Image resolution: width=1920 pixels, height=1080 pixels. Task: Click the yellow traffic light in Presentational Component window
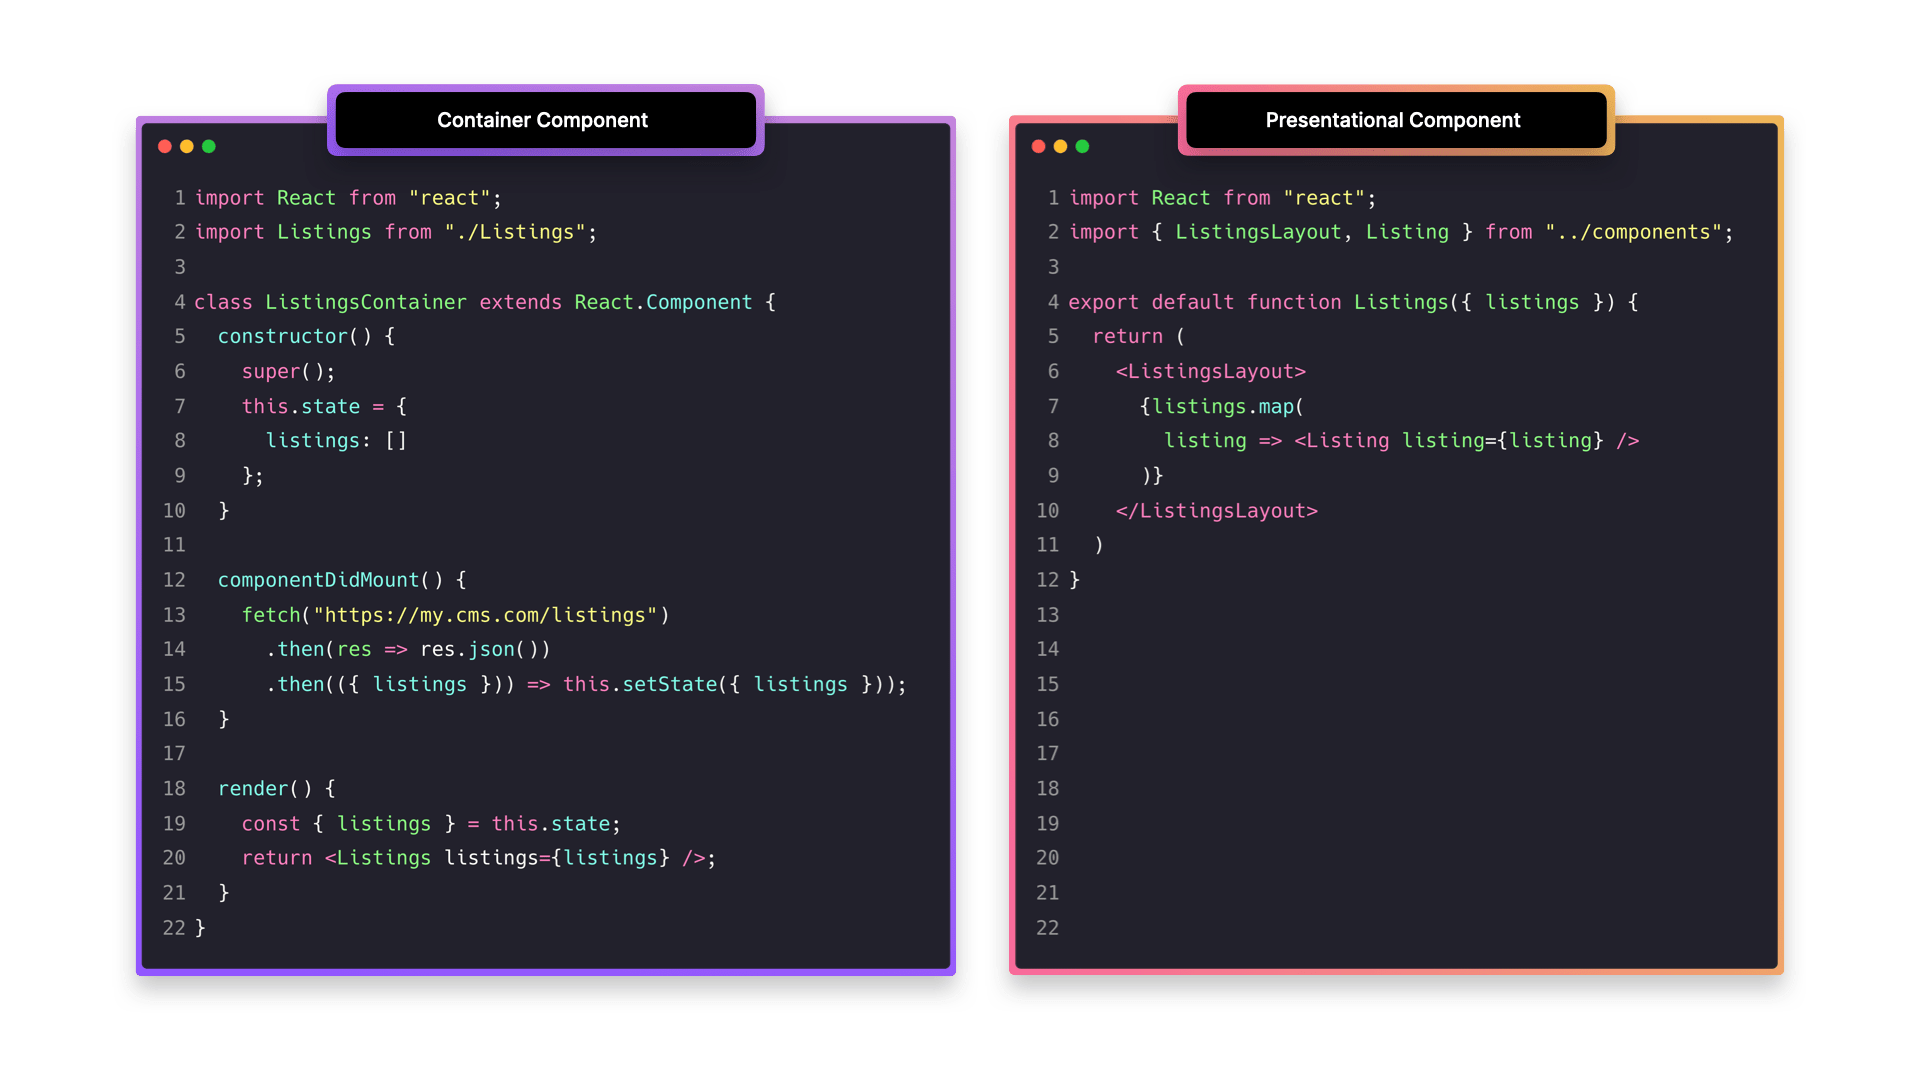[x=1060, y=146]
